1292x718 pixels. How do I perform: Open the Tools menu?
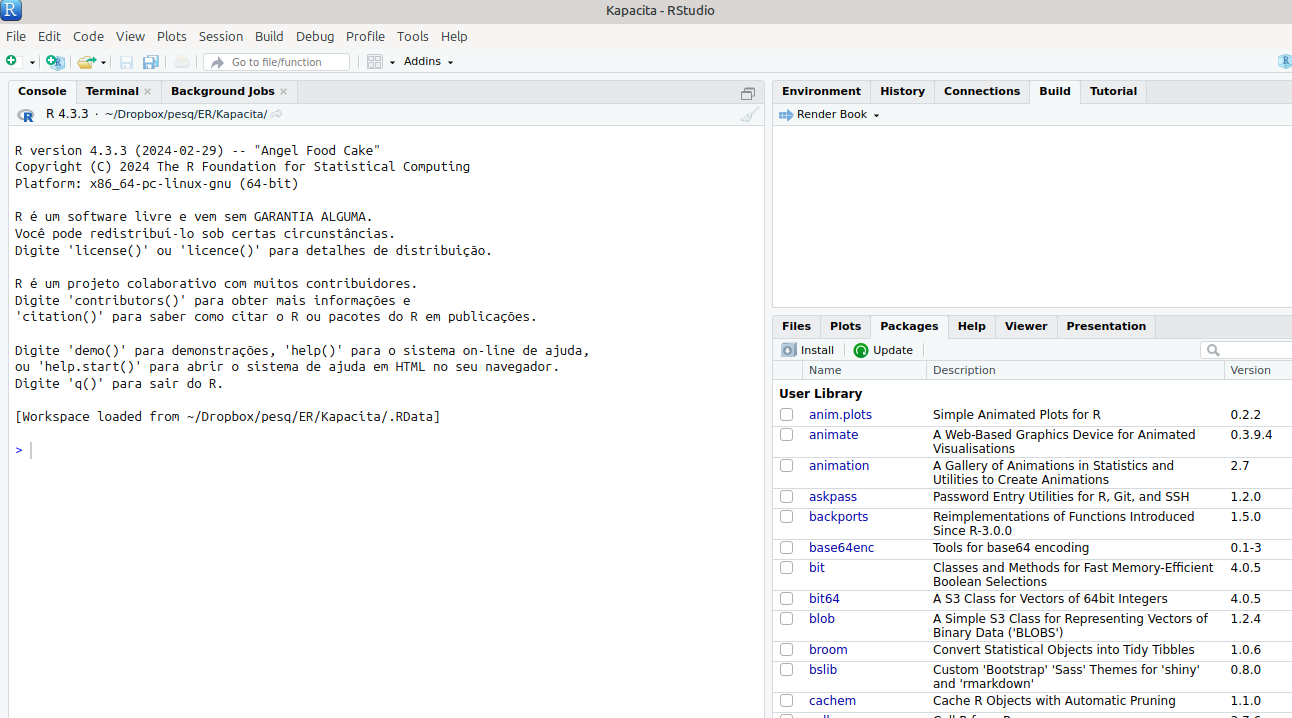pyautogui.click(x=412, y=36)
